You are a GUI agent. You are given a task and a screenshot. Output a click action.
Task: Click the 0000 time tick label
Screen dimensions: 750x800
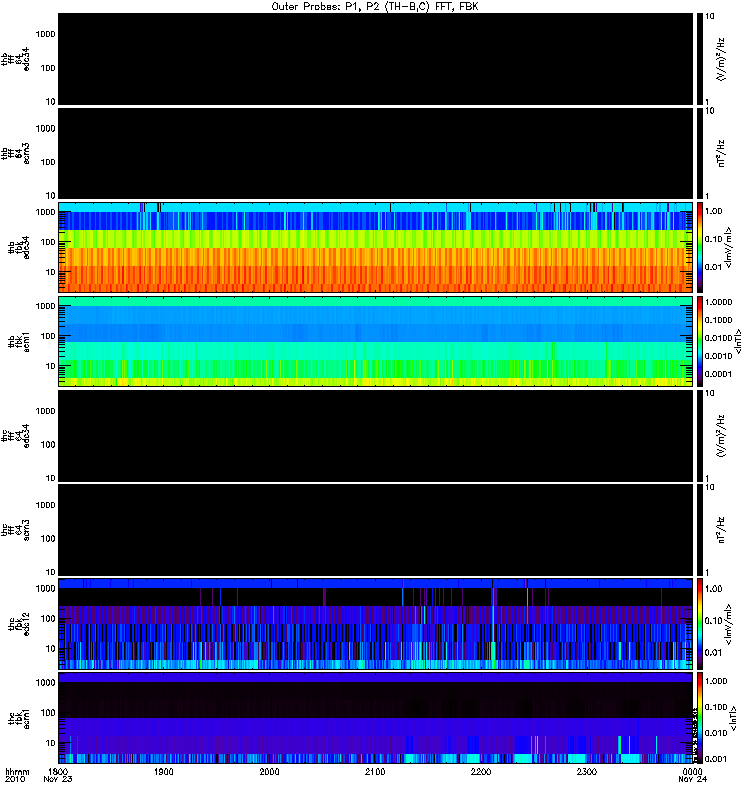692,771
